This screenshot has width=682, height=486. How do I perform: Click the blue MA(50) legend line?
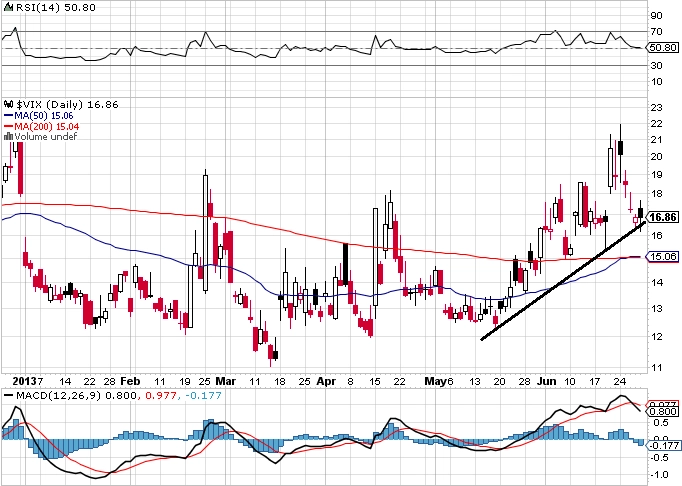(9, 116)
